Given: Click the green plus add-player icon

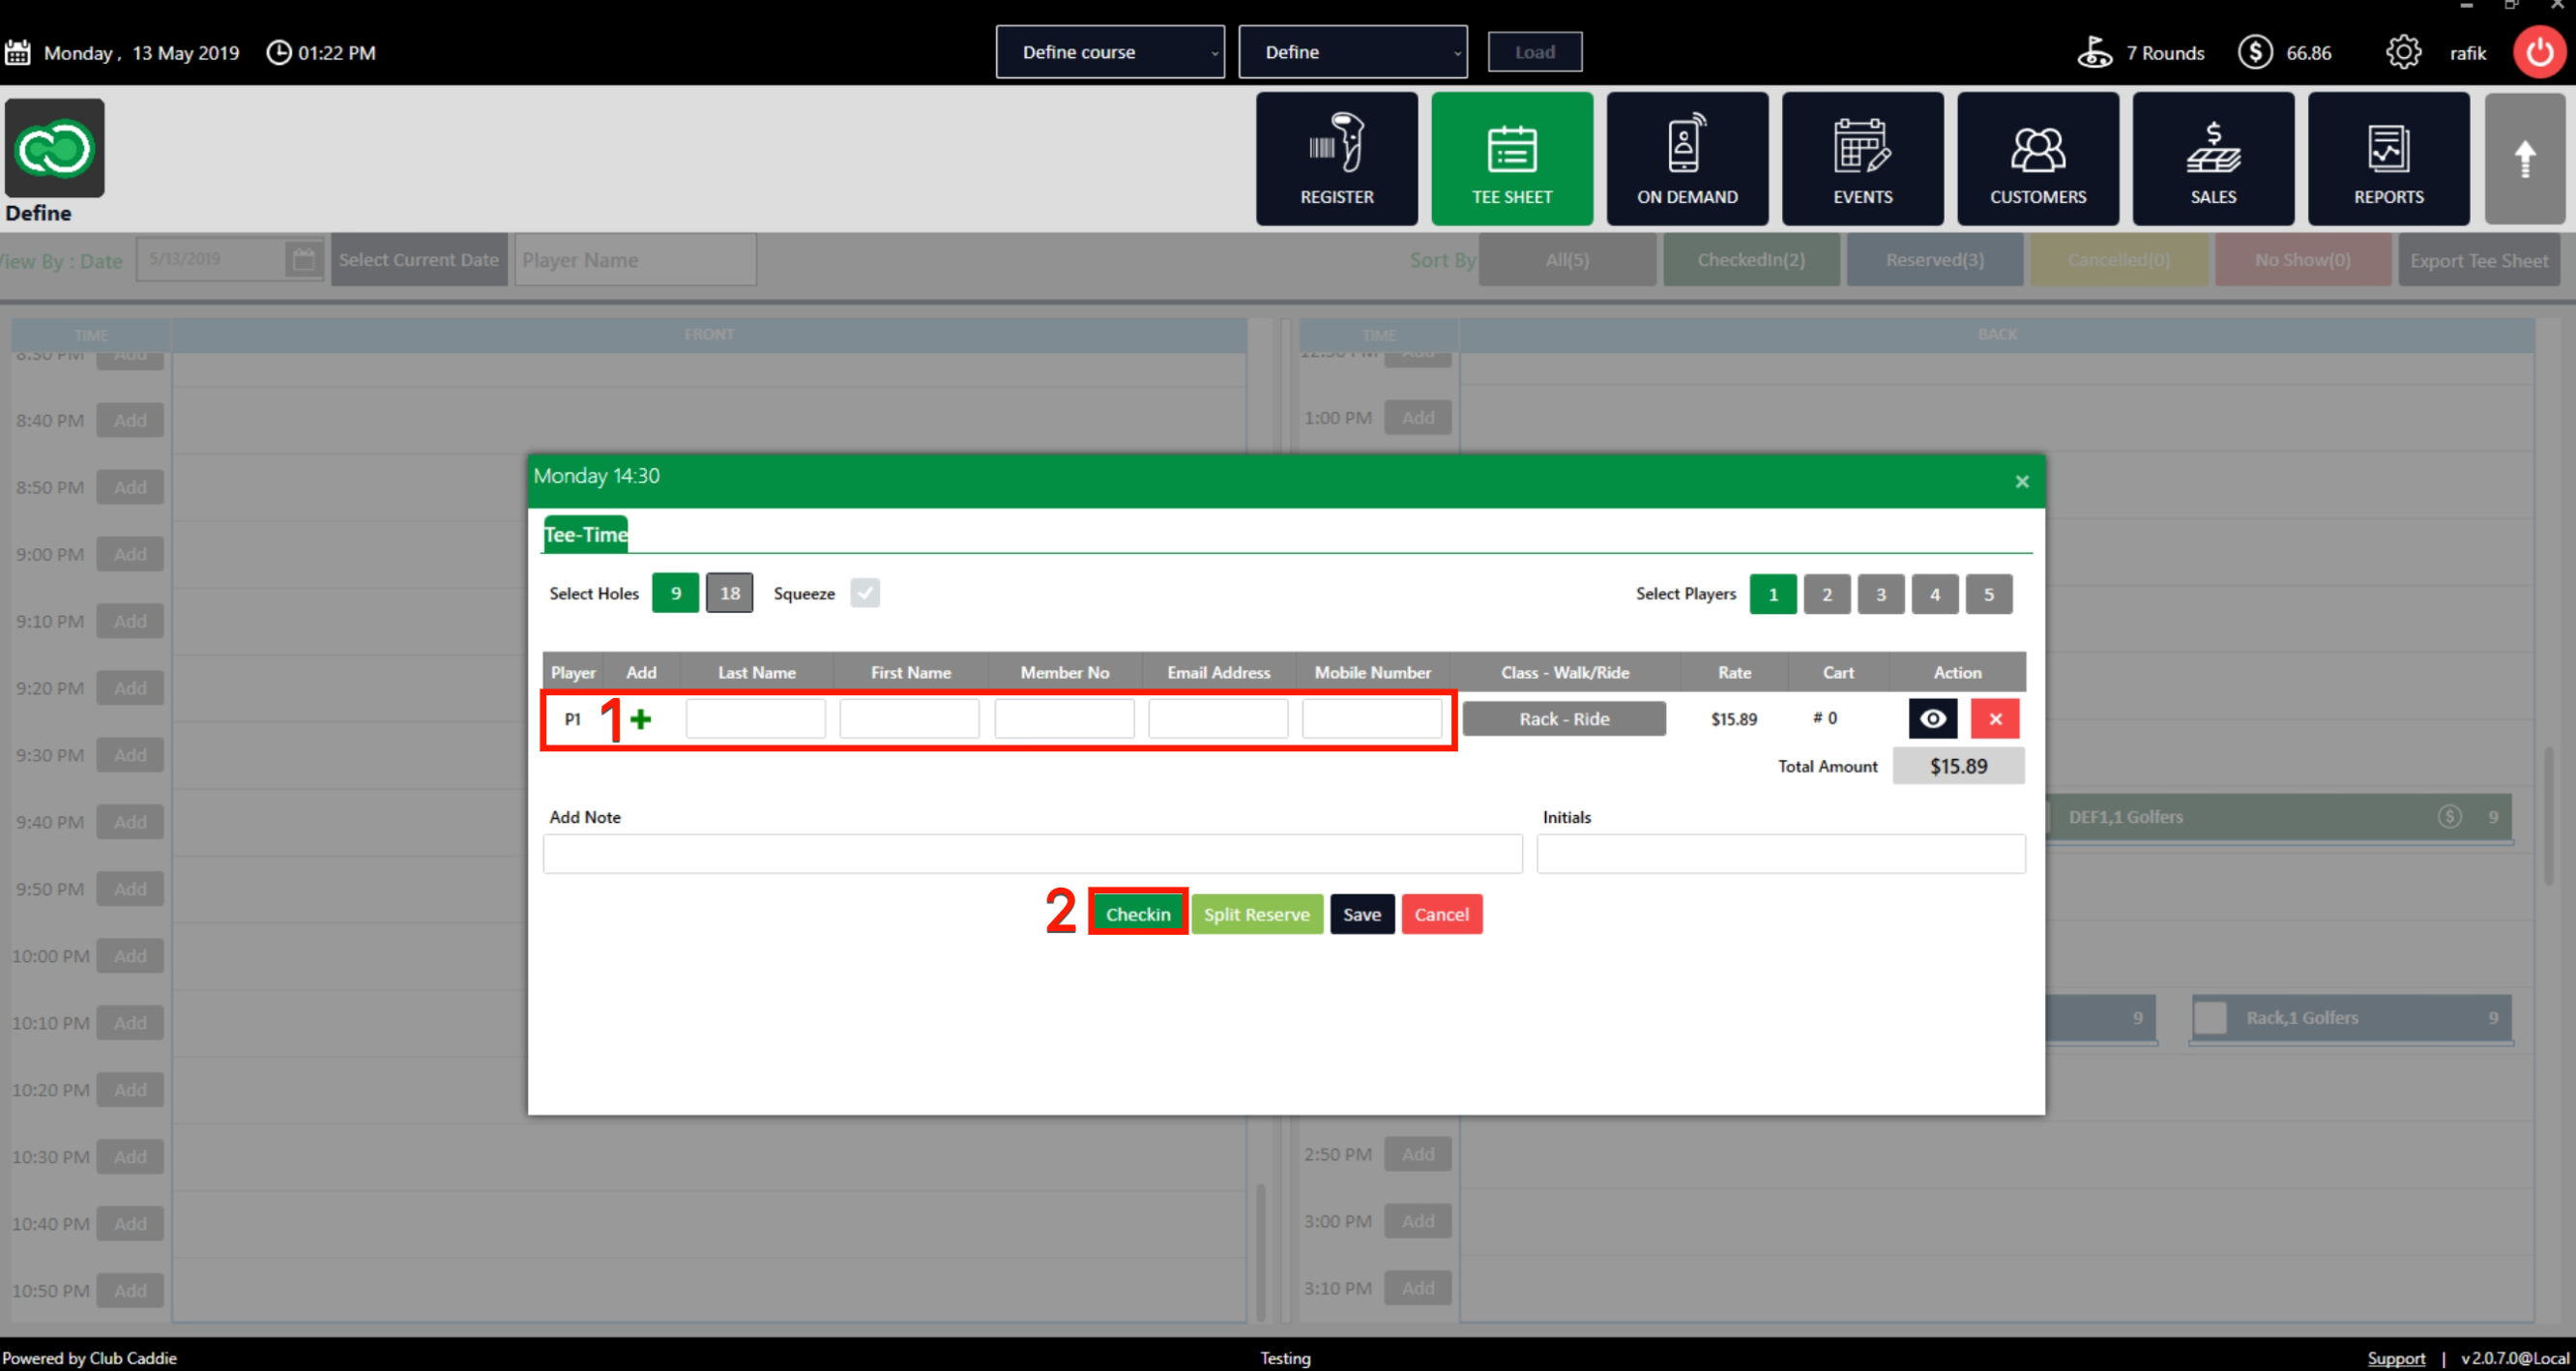Looking at the screenshot, I should click(x=641, y=719).
